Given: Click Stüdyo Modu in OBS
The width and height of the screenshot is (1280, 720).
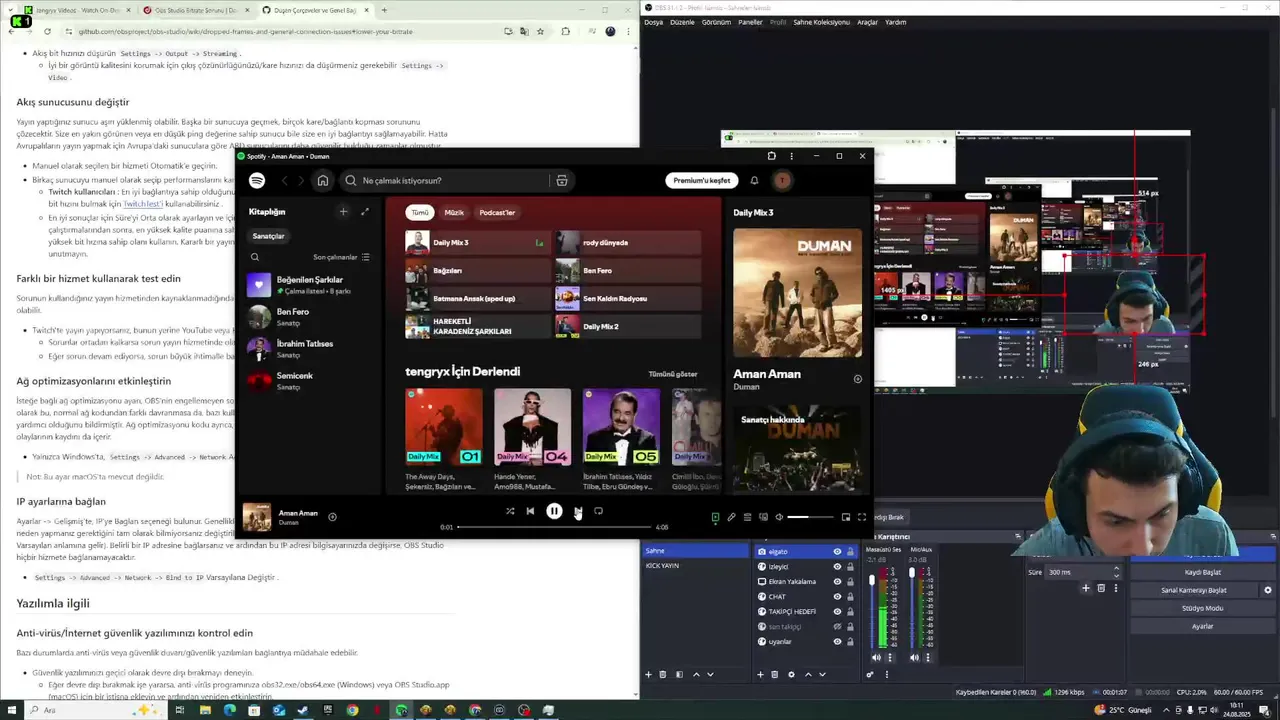Looking at the screenshot, I should pos(1203,608).
